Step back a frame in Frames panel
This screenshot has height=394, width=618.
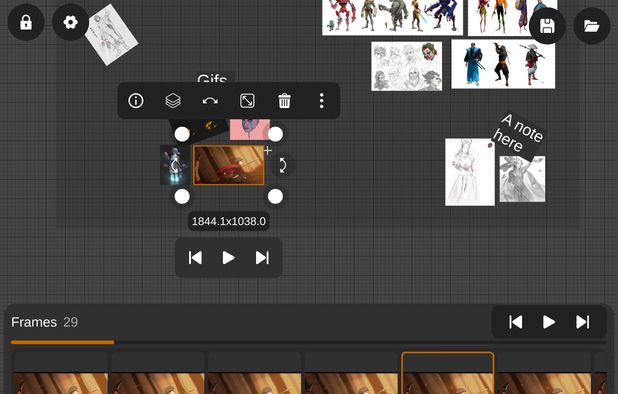point(516,322)
